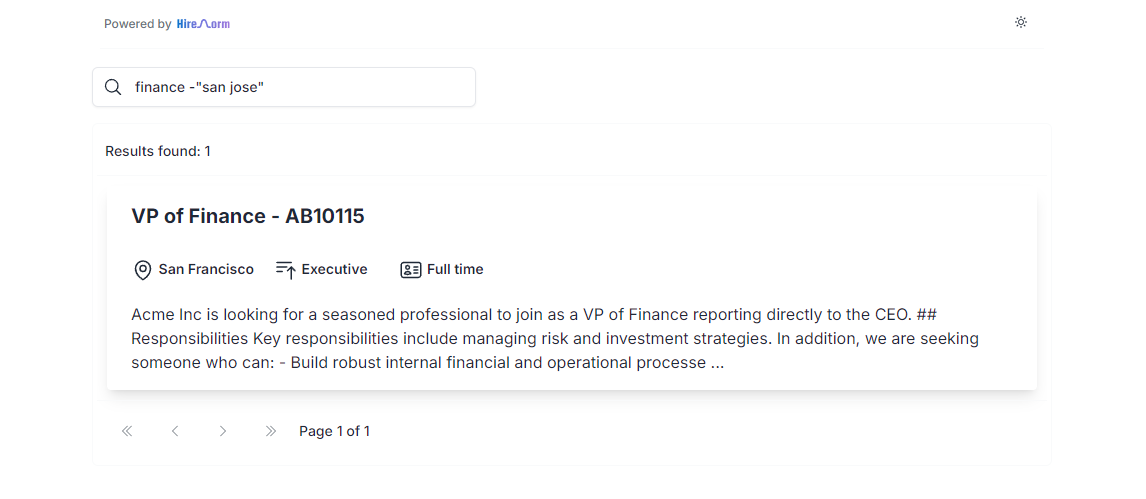Click the Executive level label
This screenshot has height=499, width=1146.
point(335,270)
